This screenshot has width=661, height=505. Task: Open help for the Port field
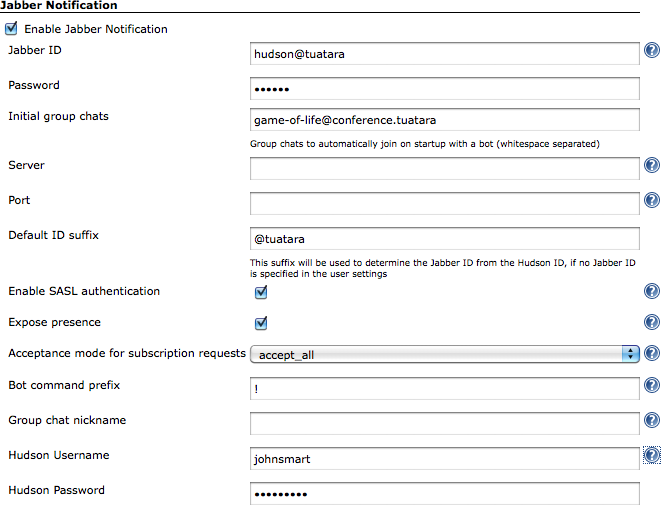pos(652,200)
